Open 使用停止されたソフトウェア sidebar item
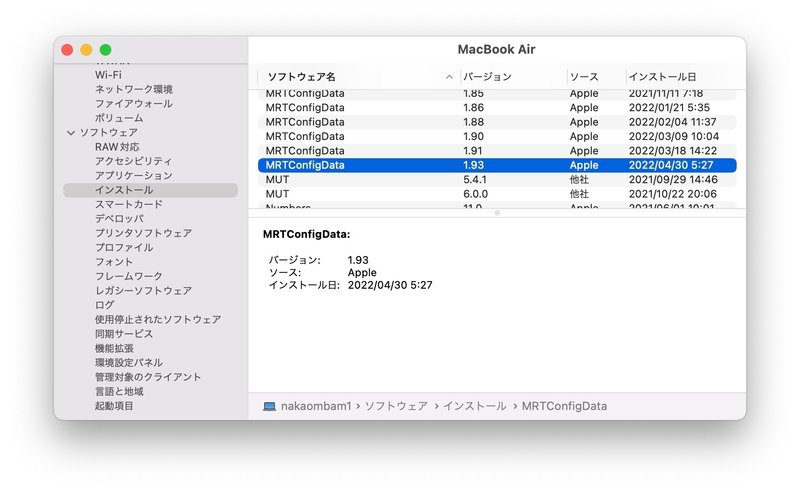Viewport: 800px width, 491px height. coord(158,320)
